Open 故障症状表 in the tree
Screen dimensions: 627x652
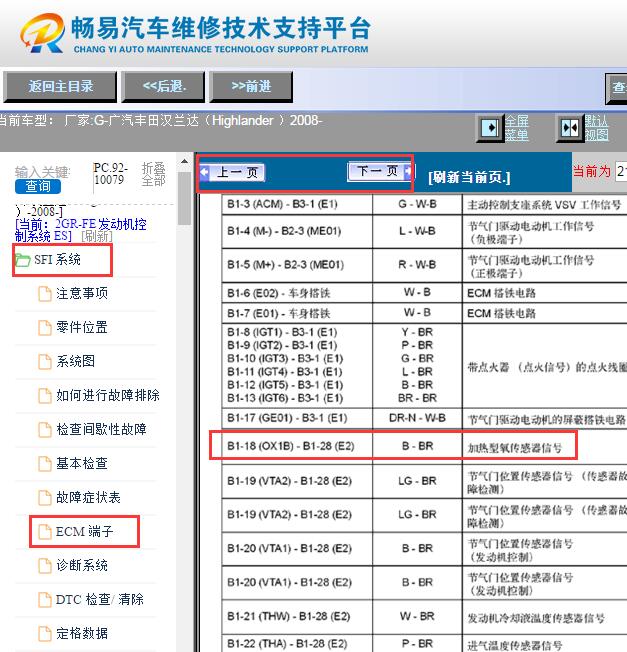click(x=89, y=497)
